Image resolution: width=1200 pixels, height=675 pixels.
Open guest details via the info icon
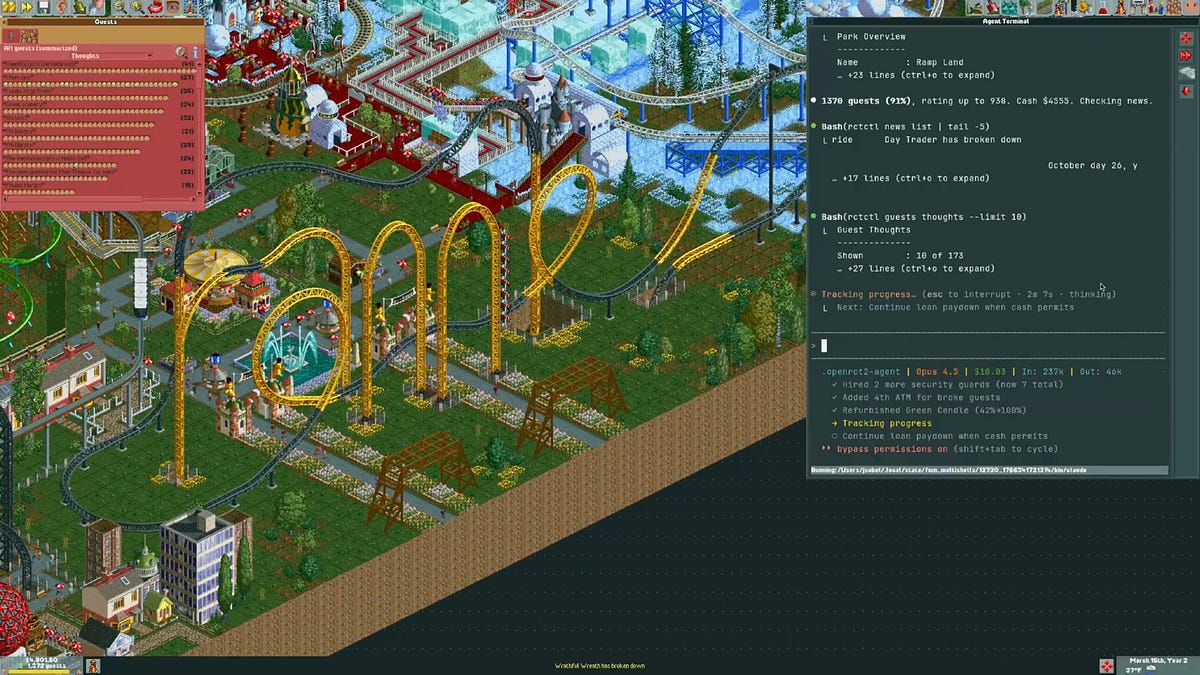click(196, 53)
